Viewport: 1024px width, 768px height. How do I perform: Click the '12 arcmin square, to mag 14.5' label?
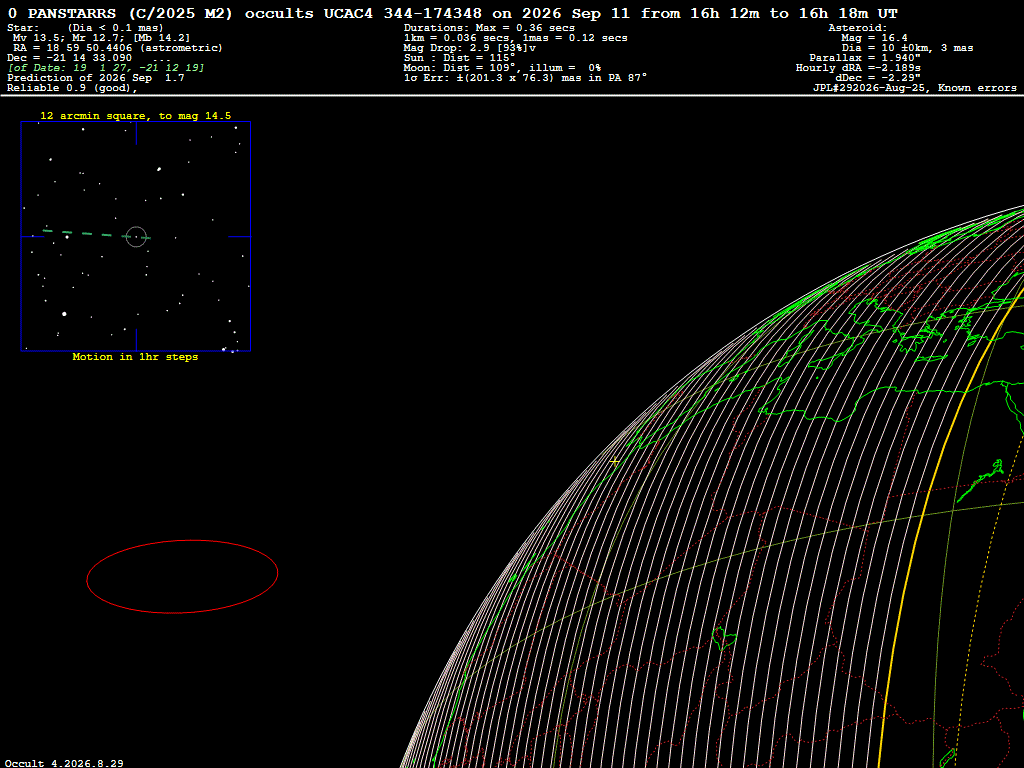pos(136,116)
